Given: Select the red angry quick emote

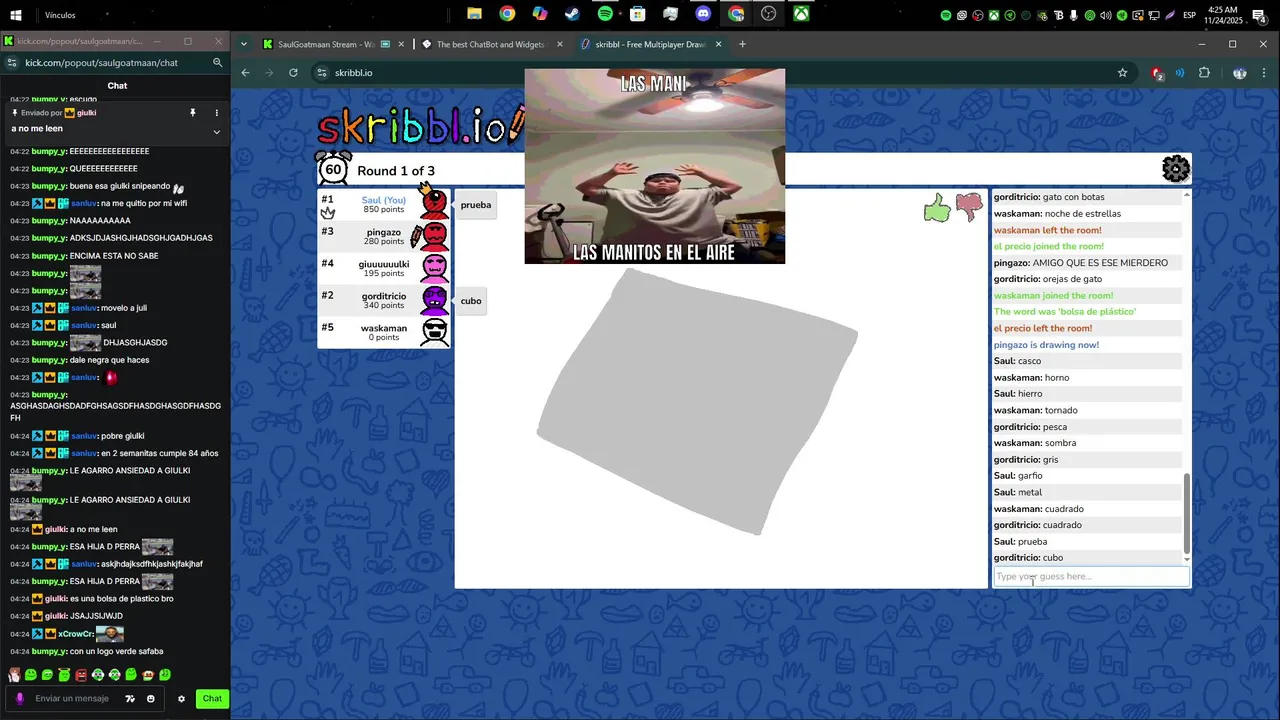Looking at the screenshot, I should tap(81, 675).
